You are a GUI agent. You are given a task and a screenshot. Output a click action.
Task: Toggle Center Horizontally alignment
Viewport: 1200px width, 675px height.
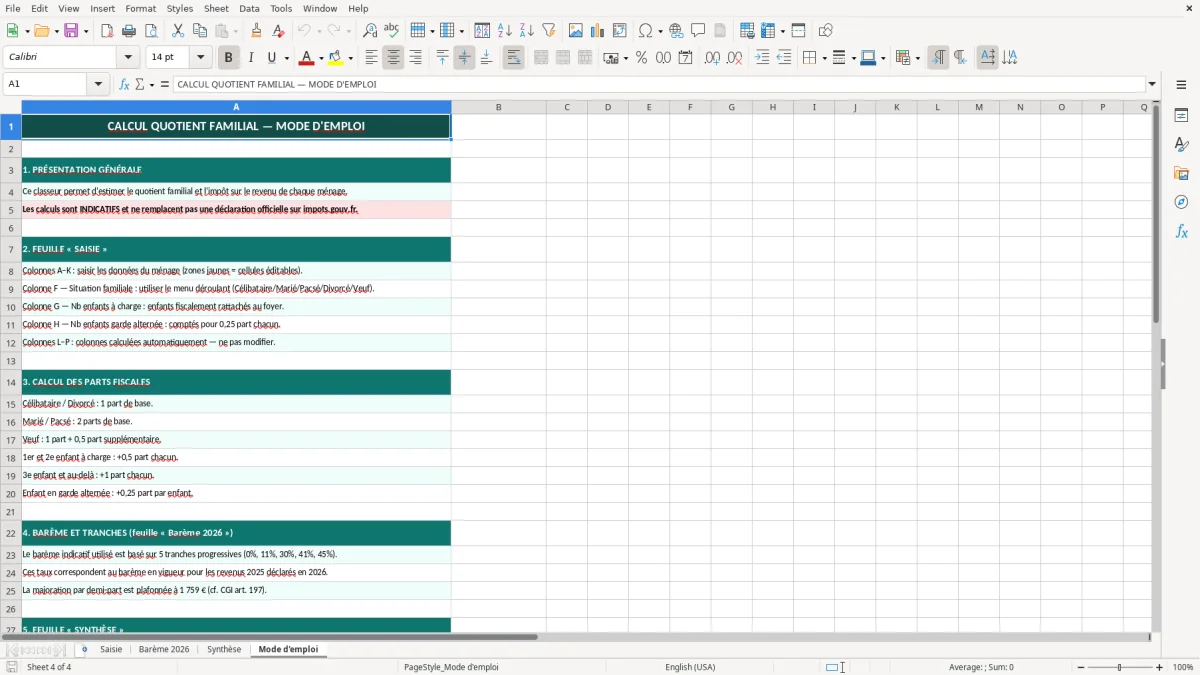click(393, 58)
